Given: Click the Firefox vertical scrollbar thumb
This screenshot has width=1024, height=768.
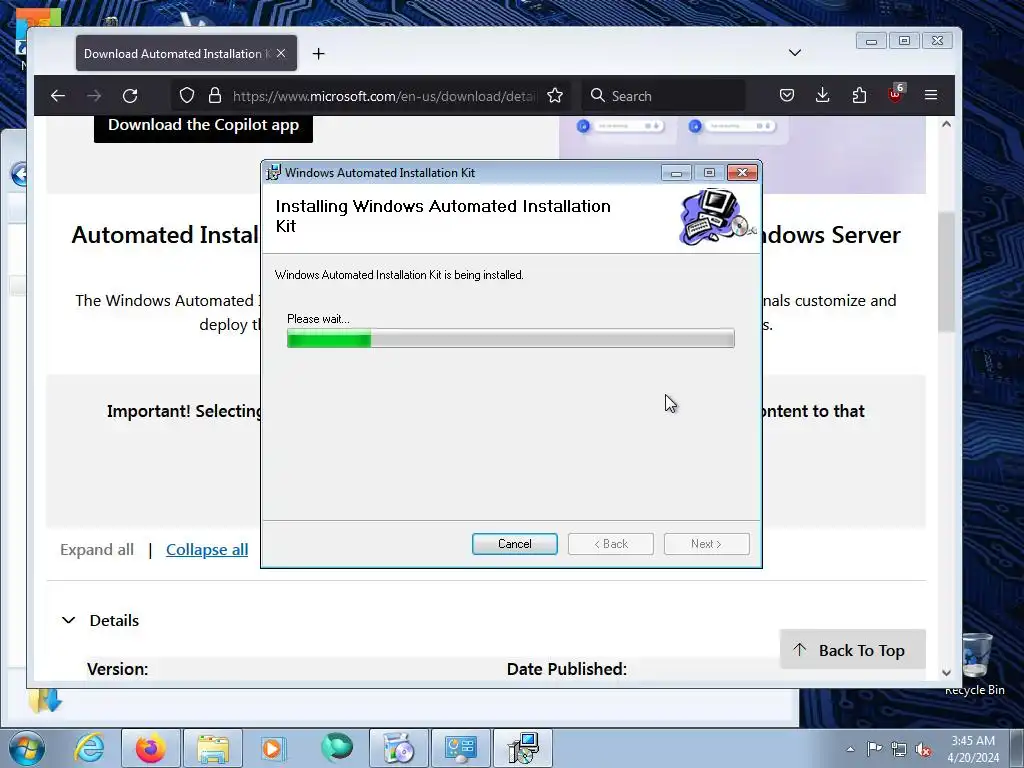Looking at the screenshot, I should (x=946, y=272).
